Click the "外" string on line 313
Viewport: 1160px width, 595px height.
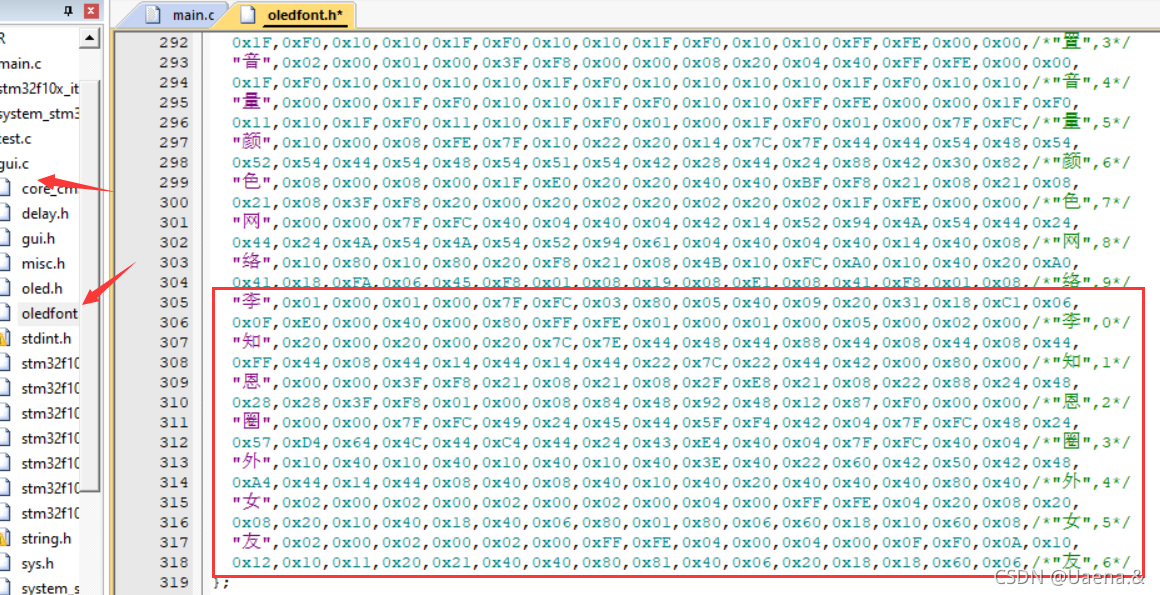pos(253,462)
